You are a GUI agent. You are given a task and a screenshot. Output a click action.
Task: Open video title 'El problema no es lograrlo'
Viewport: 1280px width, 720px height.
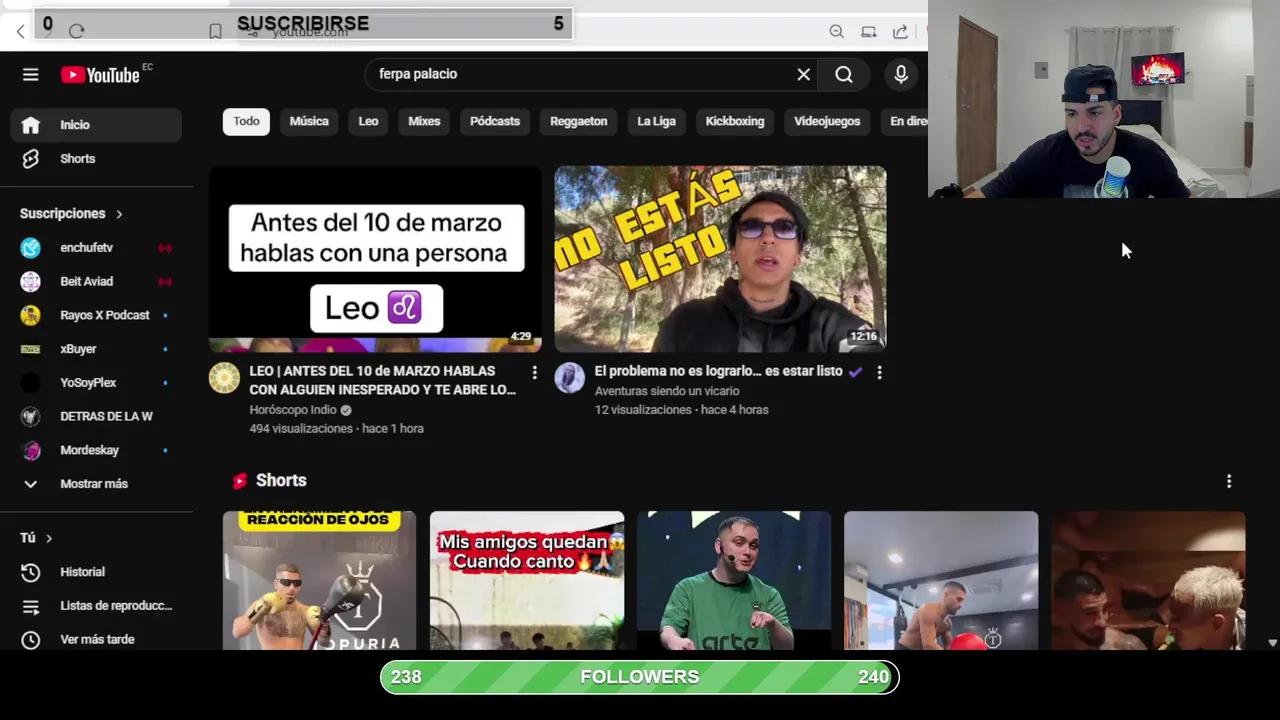(x=718, y=371)
